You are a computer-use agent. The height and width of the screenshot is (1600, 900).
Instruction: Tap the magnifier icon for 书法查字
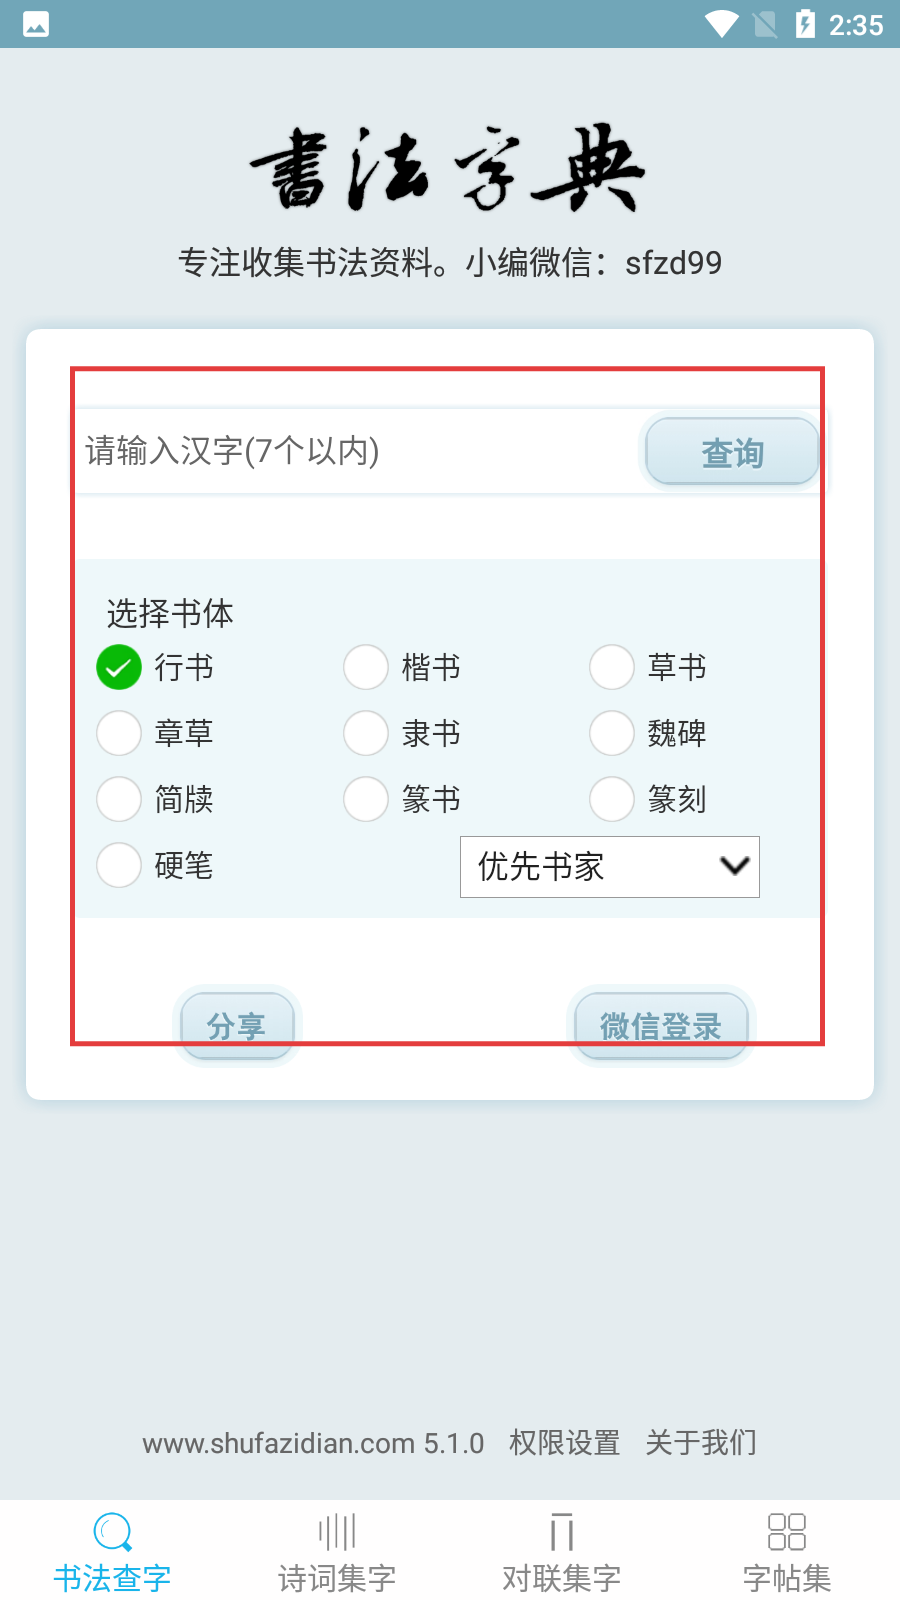112,1531
